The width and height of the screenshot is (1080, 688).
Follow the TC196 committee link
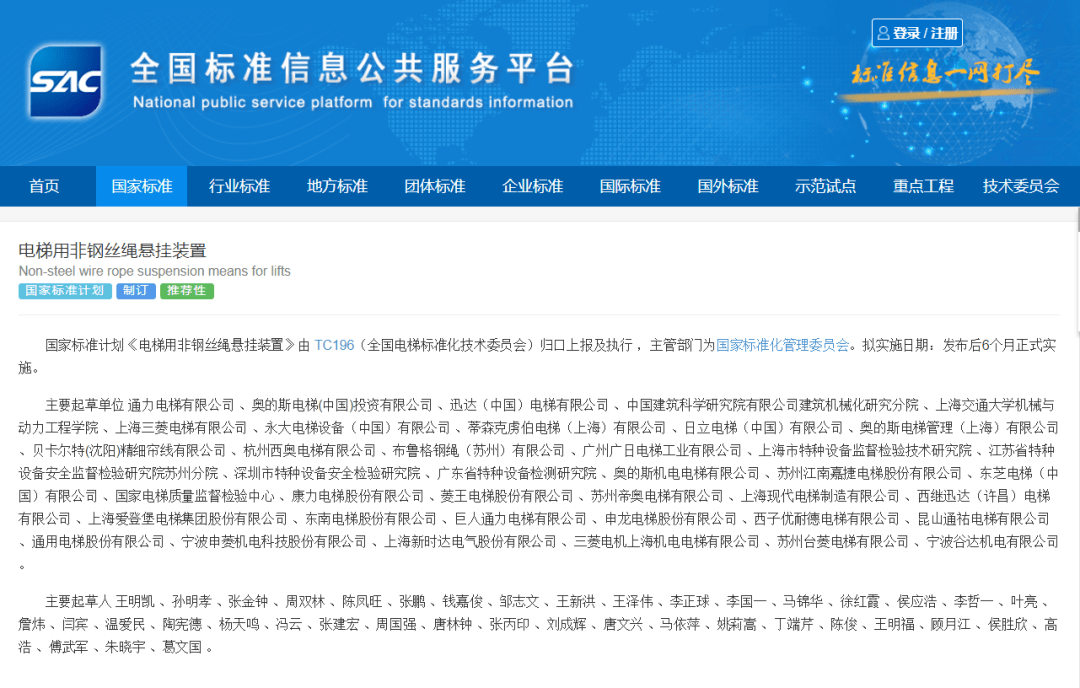point(334,345)
